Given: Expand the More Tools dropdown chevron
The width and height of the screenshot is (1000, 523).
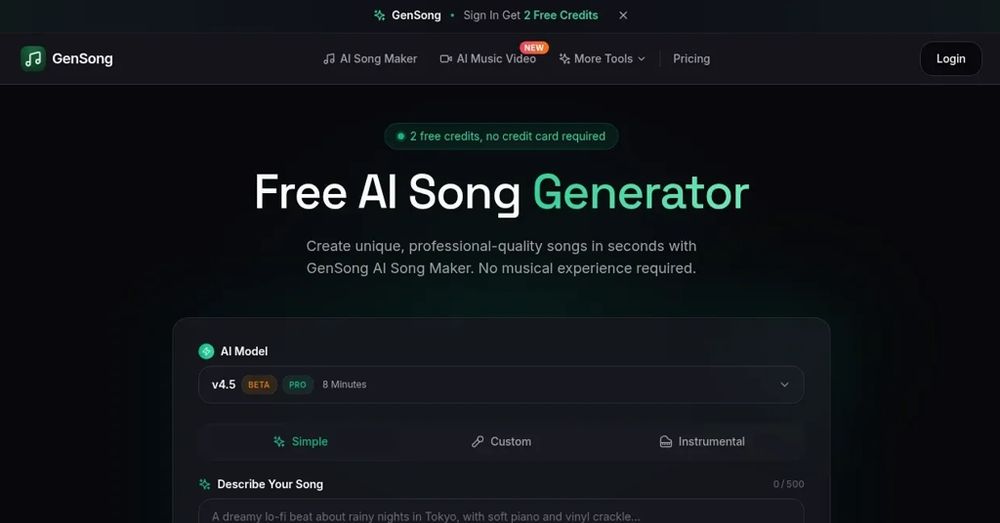Looking at the screenshot, I should point(642,59).
